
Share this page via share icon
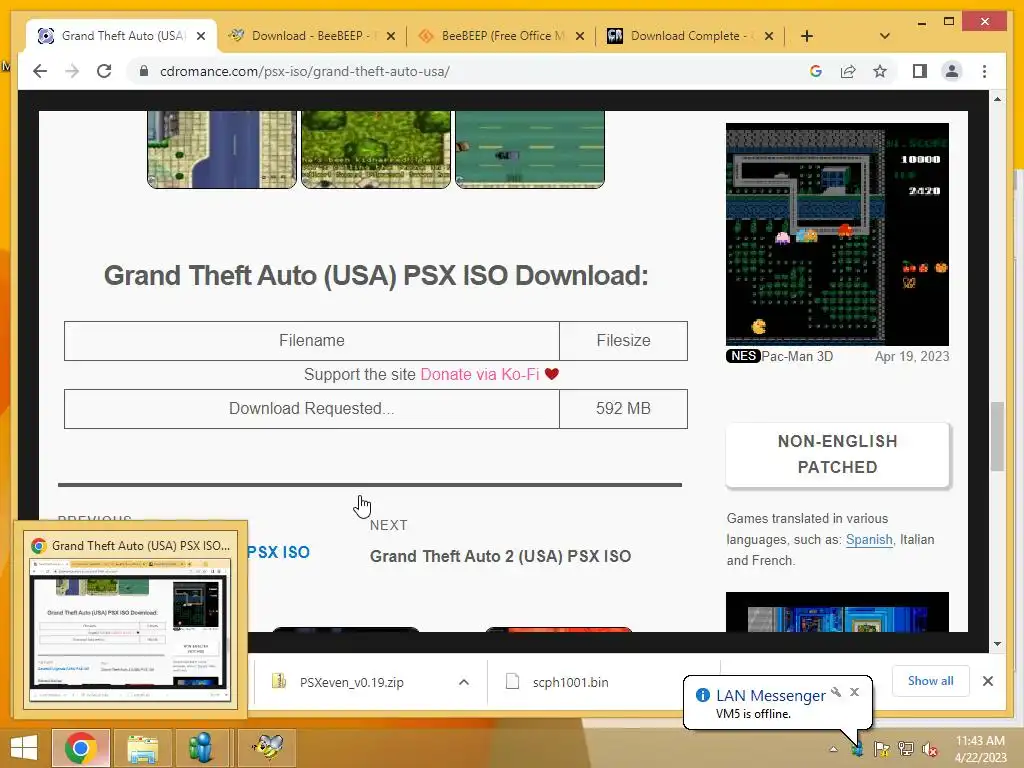click(848, 71)
